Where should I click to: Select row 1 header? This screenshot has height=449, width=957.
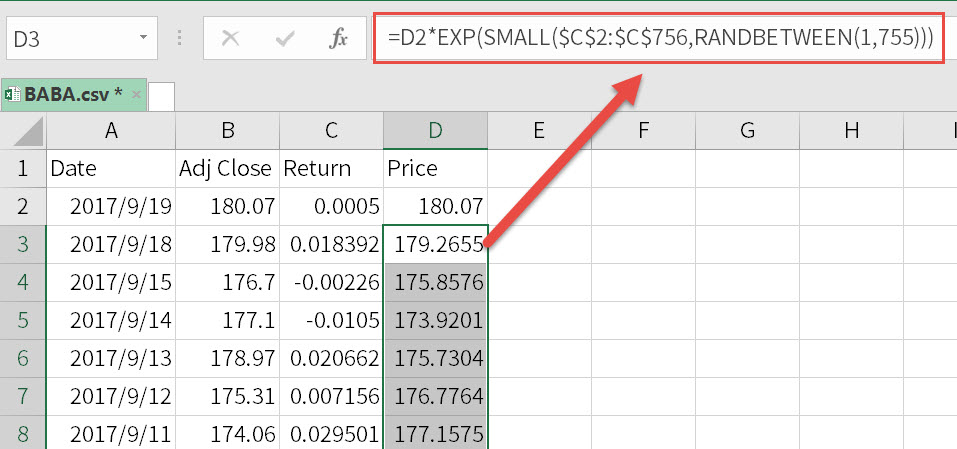(x=23, y=168)
